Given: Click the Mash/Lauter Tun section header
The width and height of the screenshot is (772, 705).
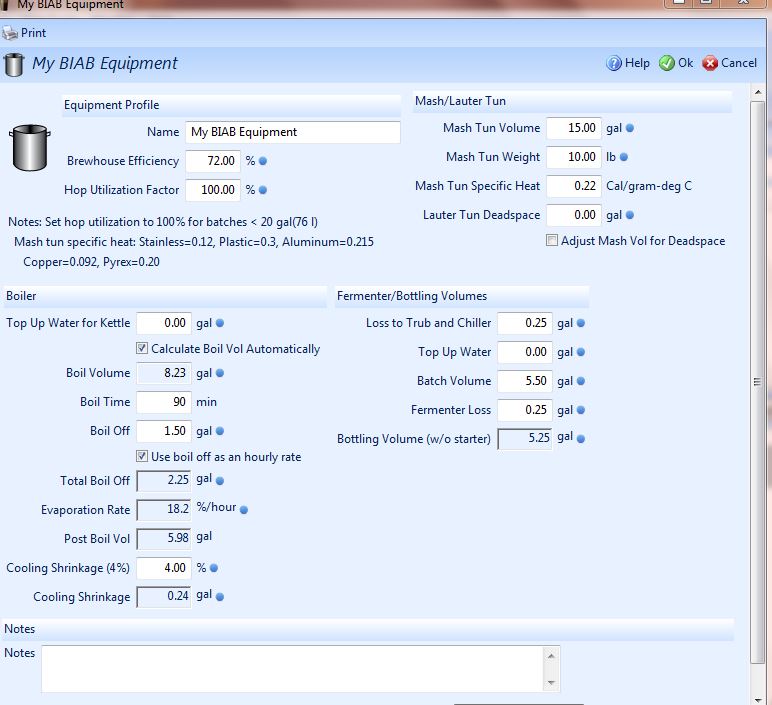Looking at the screenshot, I should 572,101.
